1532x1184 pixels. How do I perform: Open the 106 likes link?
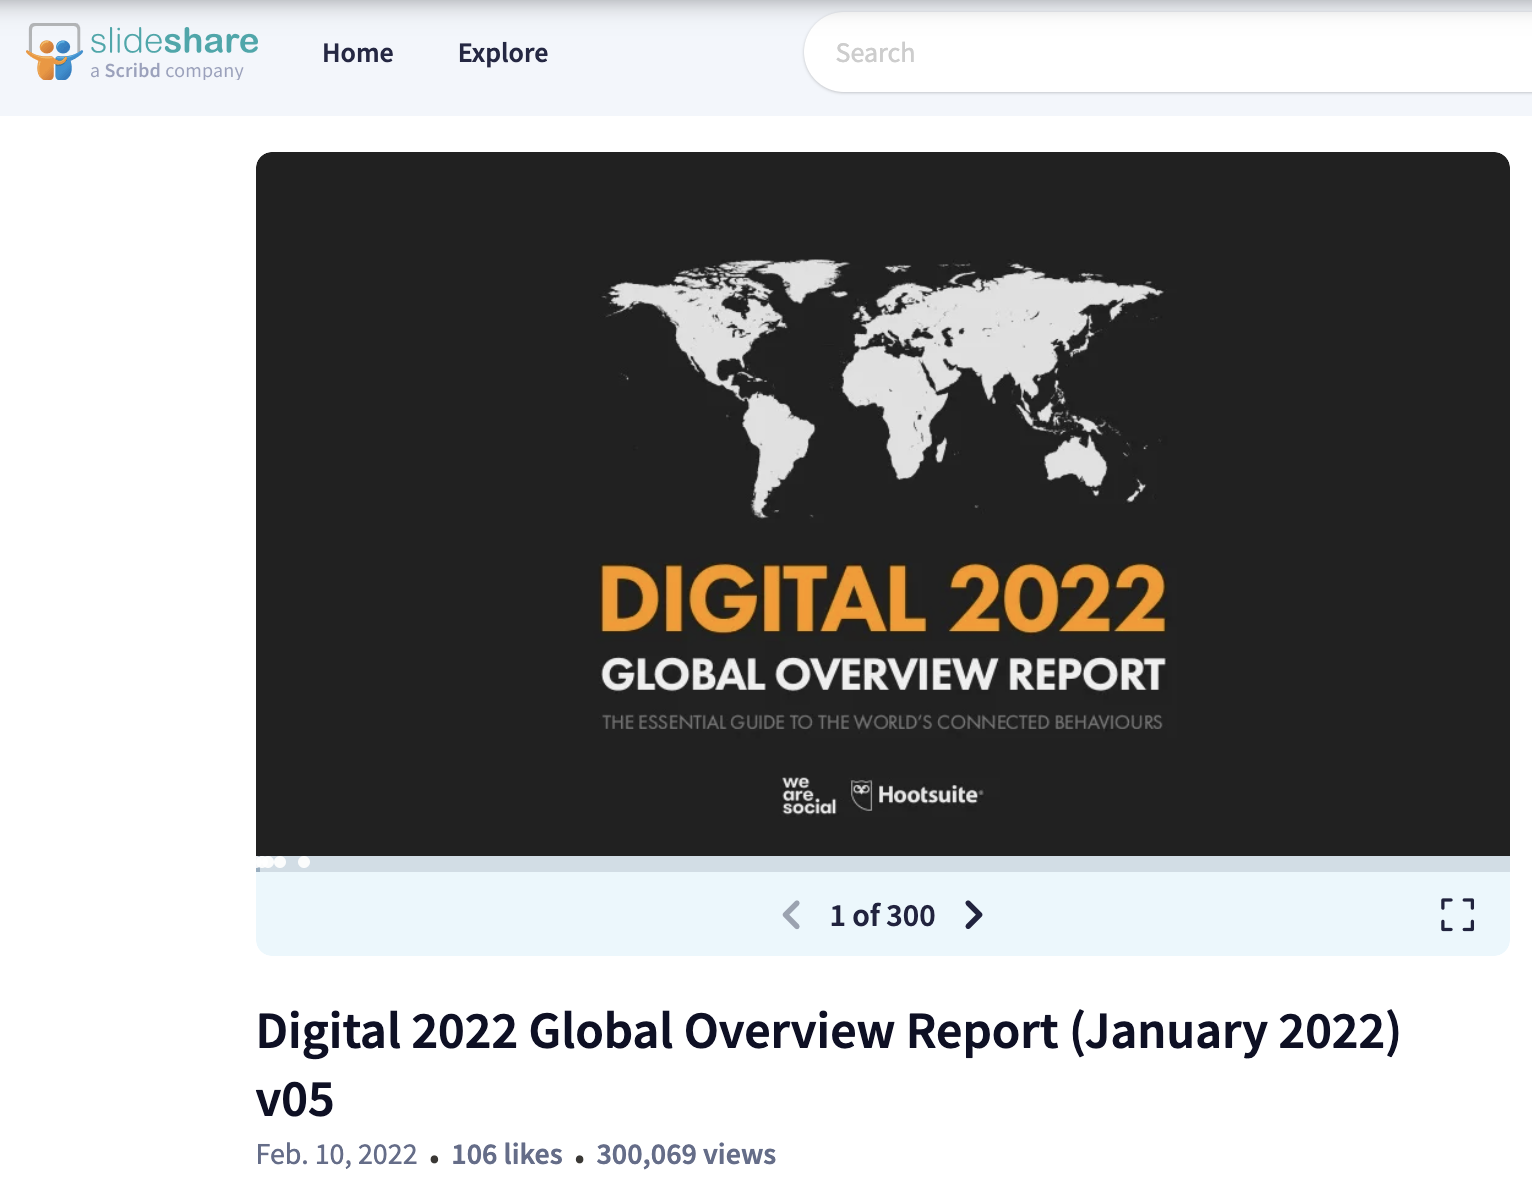(507, 1154)
